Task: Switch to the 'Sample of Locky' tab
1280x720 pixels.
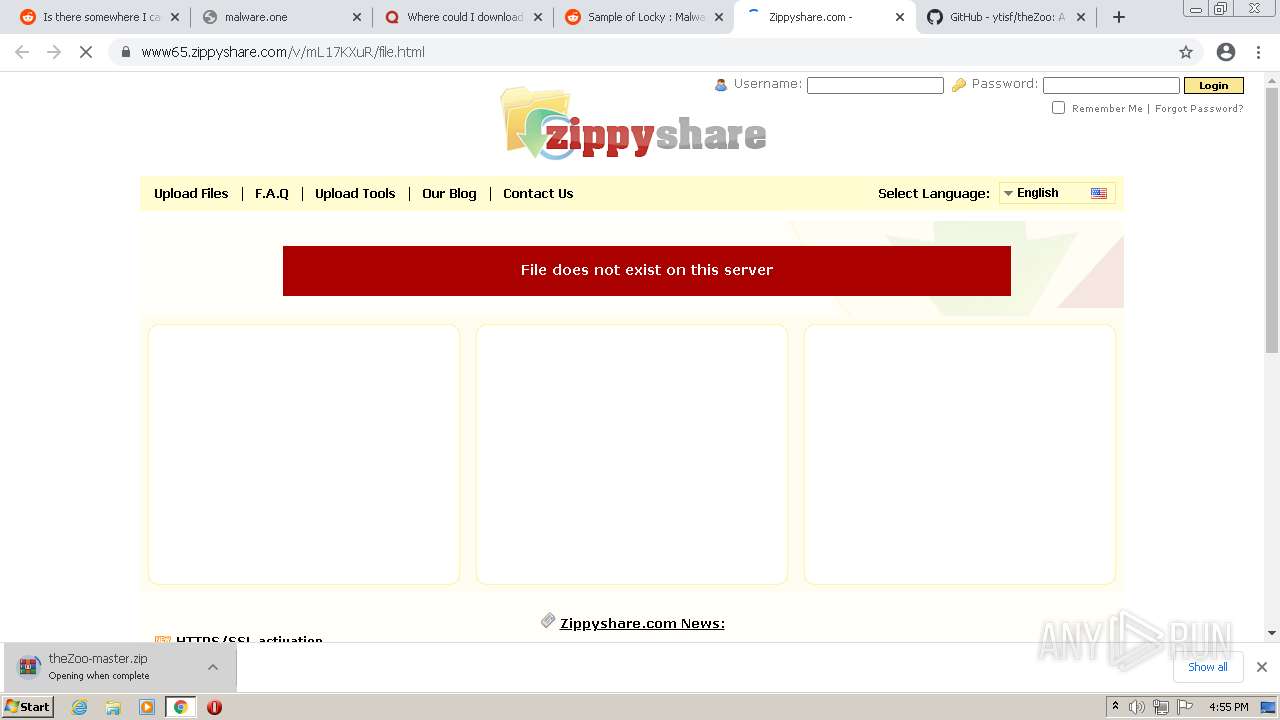Action: (644, 17)
